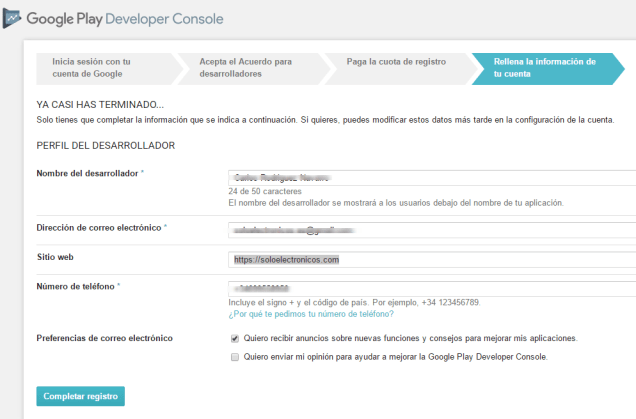Click the 'Dirección de correo electrónico' label

(98, 228)
